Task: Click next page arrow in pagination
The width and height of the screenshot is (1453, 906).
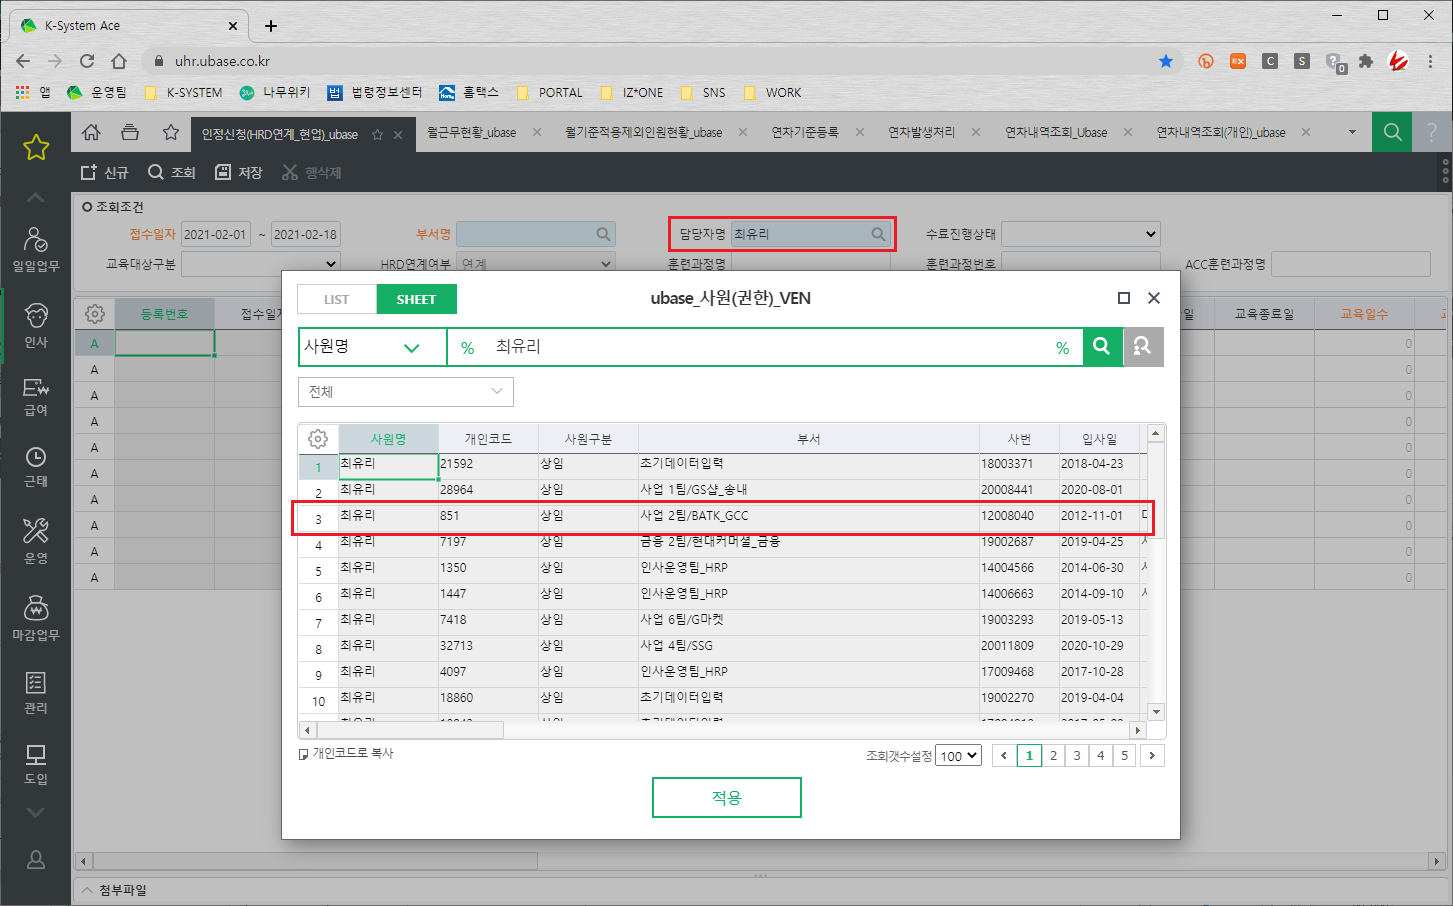Action: pyautogui.click(x=1152, y=756)
